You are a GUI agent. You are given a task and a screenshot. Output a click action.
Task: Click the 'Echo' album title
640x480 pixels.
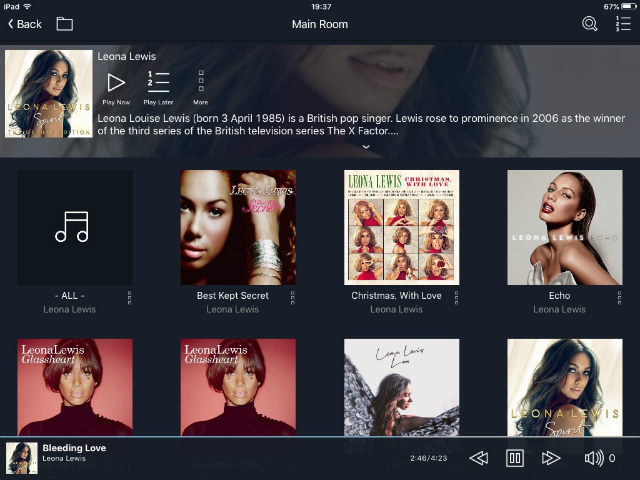(560, 296)
